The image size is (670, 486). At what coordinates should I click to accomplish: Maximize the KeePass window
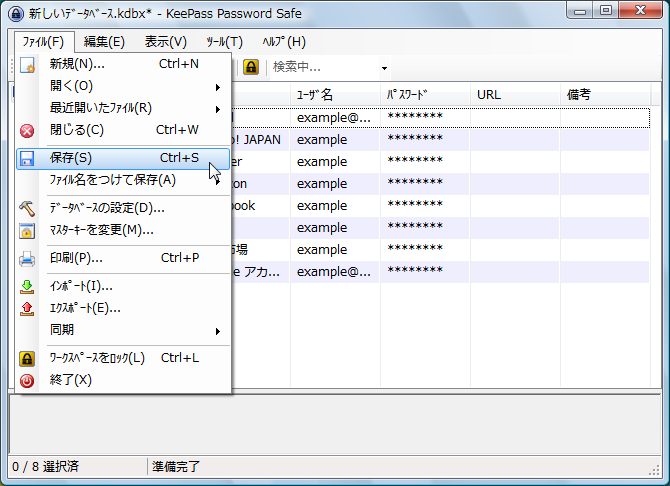coord(606,11)
